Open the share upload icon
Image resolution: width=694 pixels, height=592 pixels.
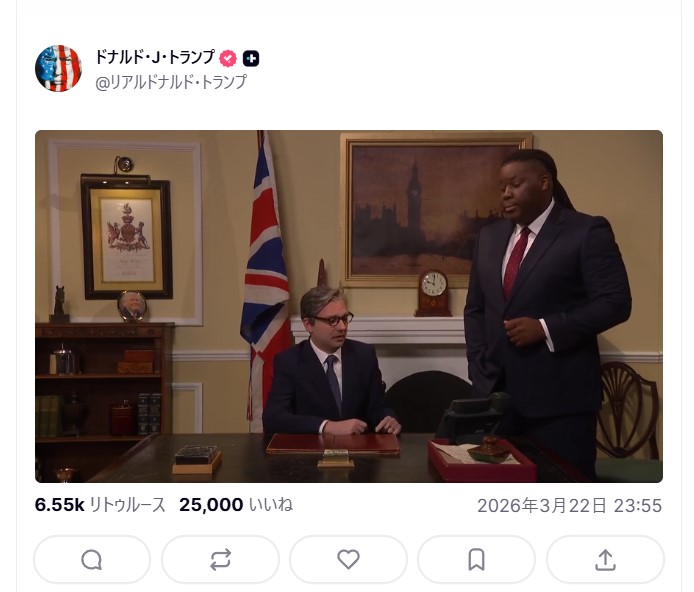click(605, 560)
